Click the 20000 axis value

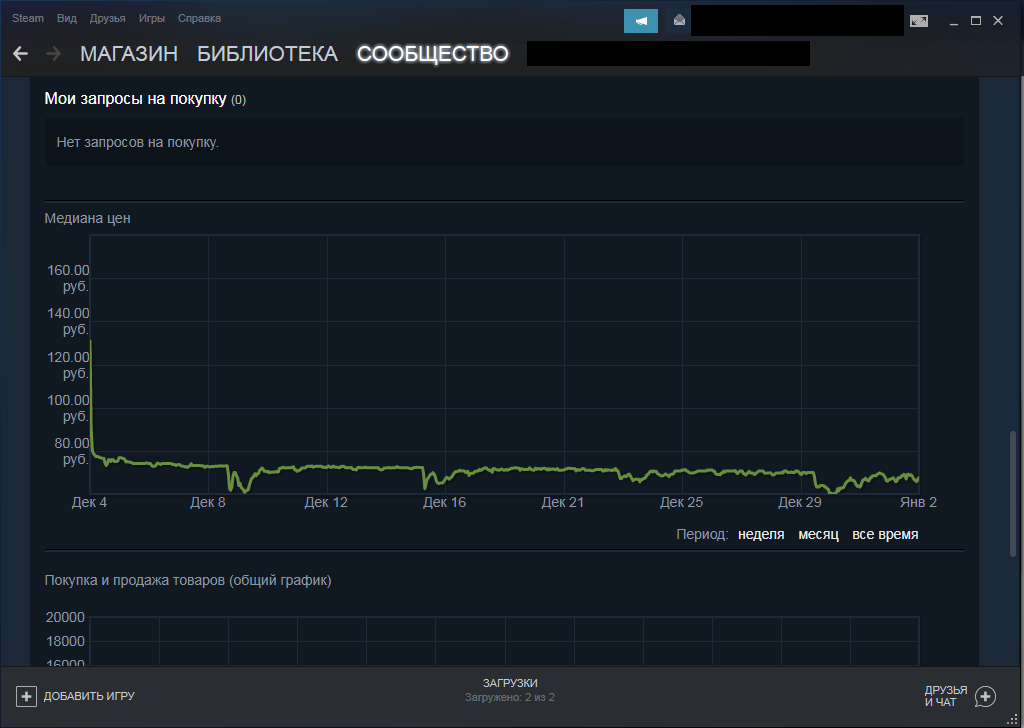[65, 617]
